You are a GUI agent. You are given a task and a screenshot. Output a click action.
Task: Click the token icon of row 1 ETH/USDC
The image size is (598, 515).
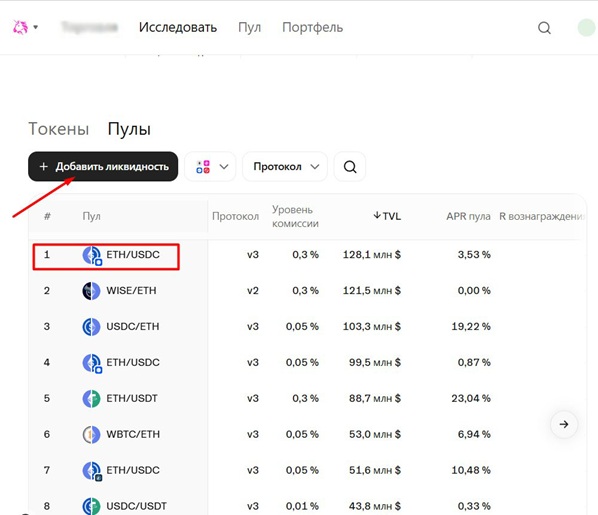tap(92, 255)
